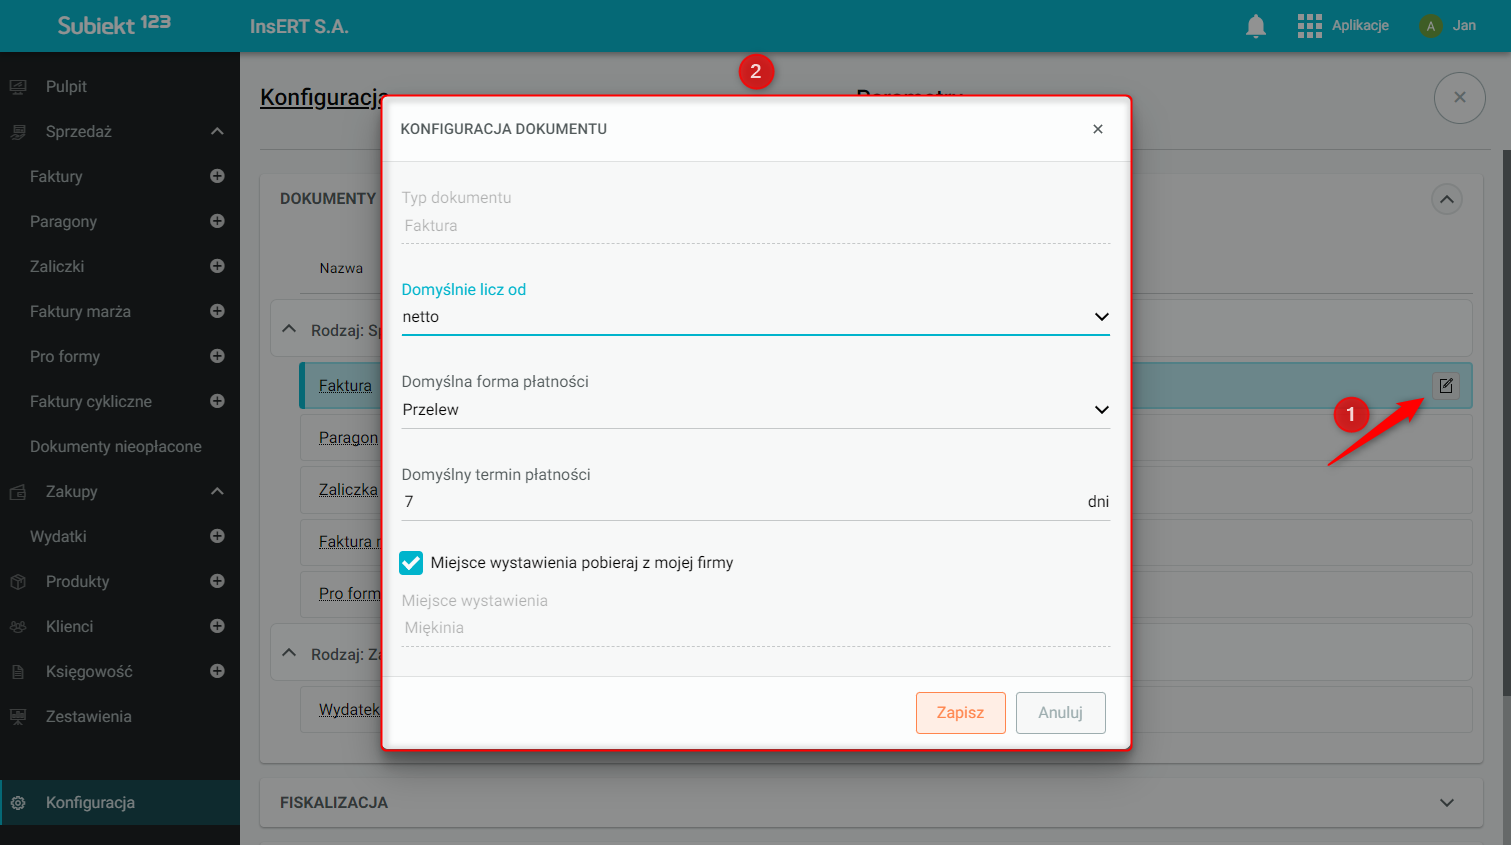Click the Wydatek document link
Image resolution: width=1511 pixels, height=845 pixels.
[x=349, y=710]
